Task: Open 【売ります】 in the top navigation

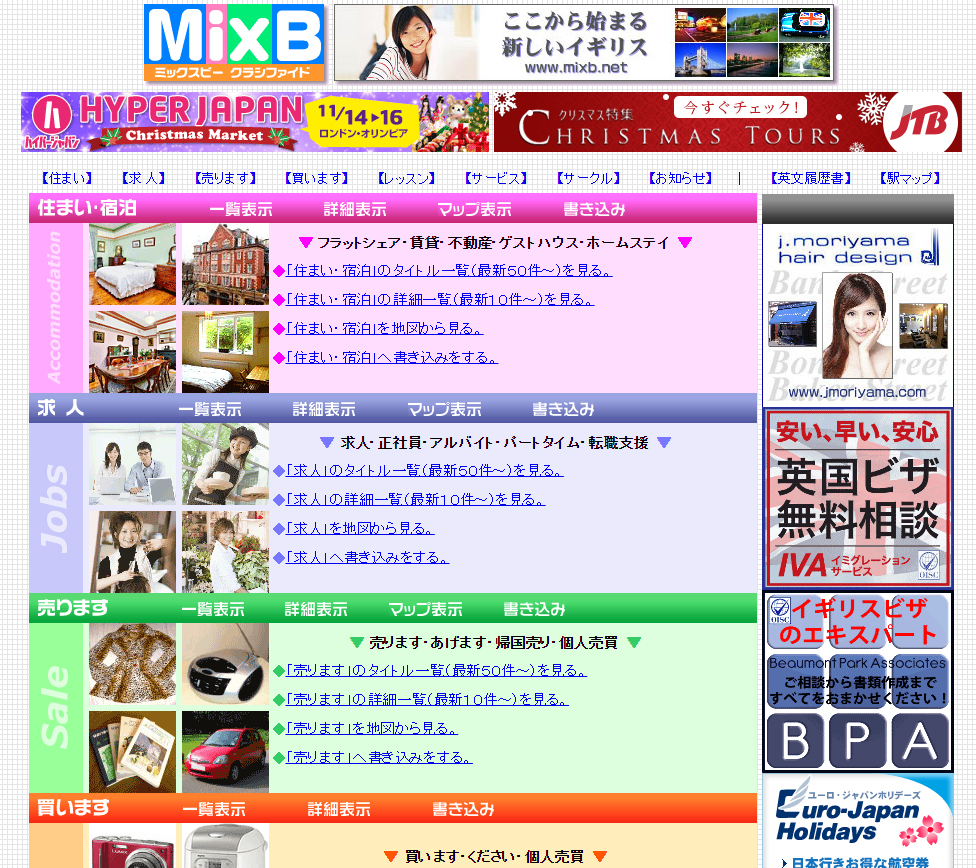Action: pyautogui.click(x=225, y=179)
